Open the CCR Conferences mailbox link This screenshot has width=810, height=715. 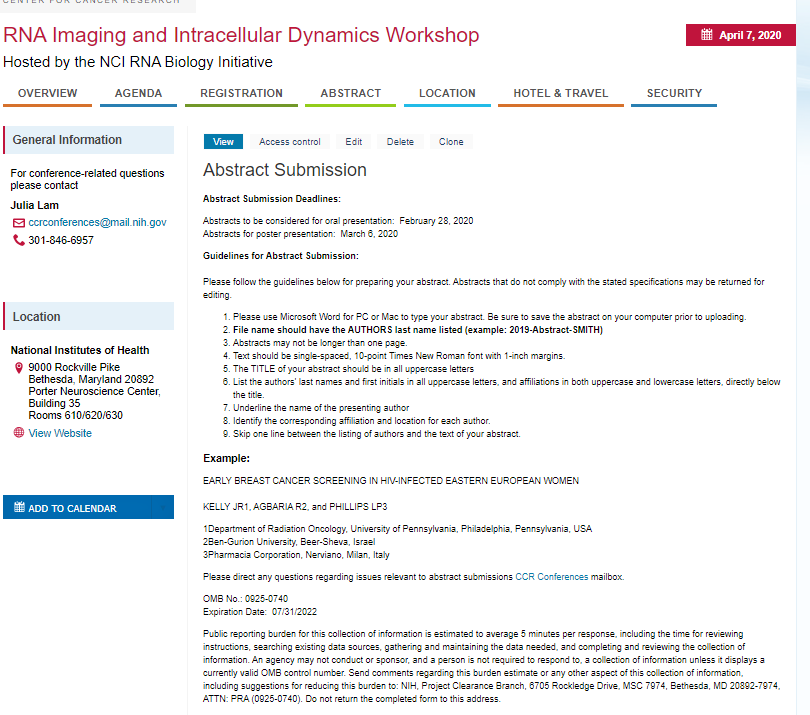(x=552, y=577)
